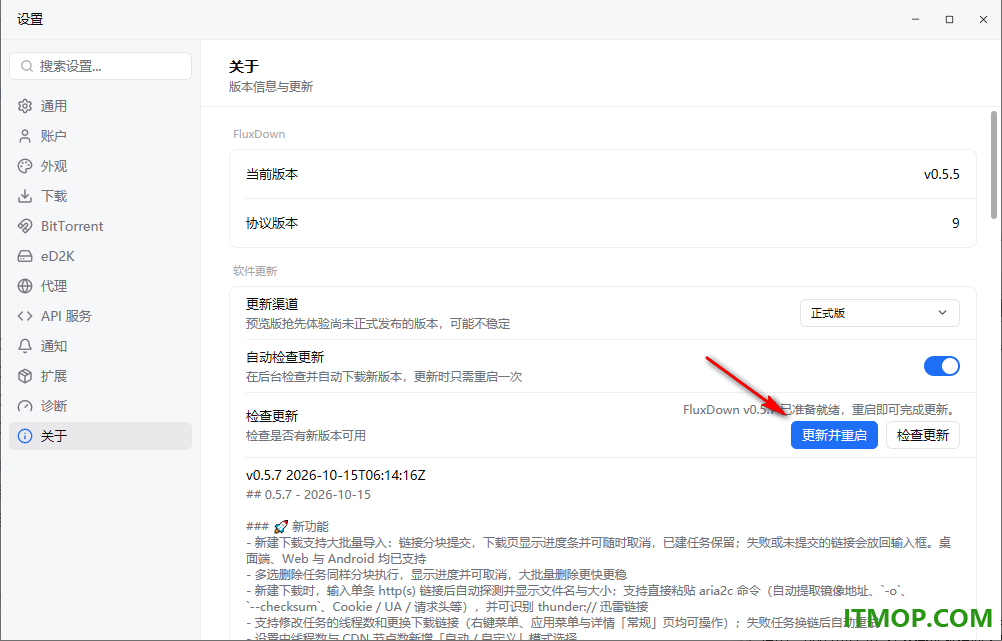Open the 扩展 settings page

point(100,376)
